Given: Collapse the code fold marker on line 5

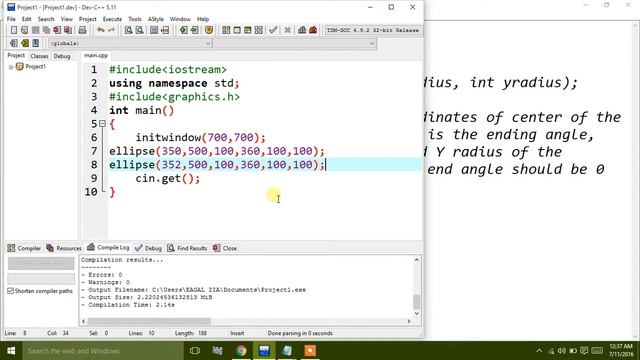Looking at the screenshot, I should (102, 123).
